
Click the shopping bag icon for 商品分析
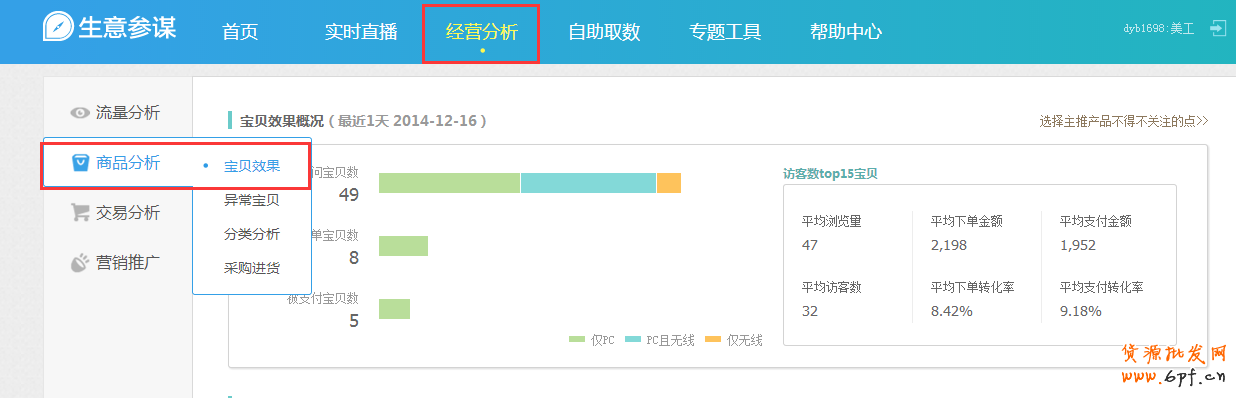pyautogui.click(x=81, y=163)
